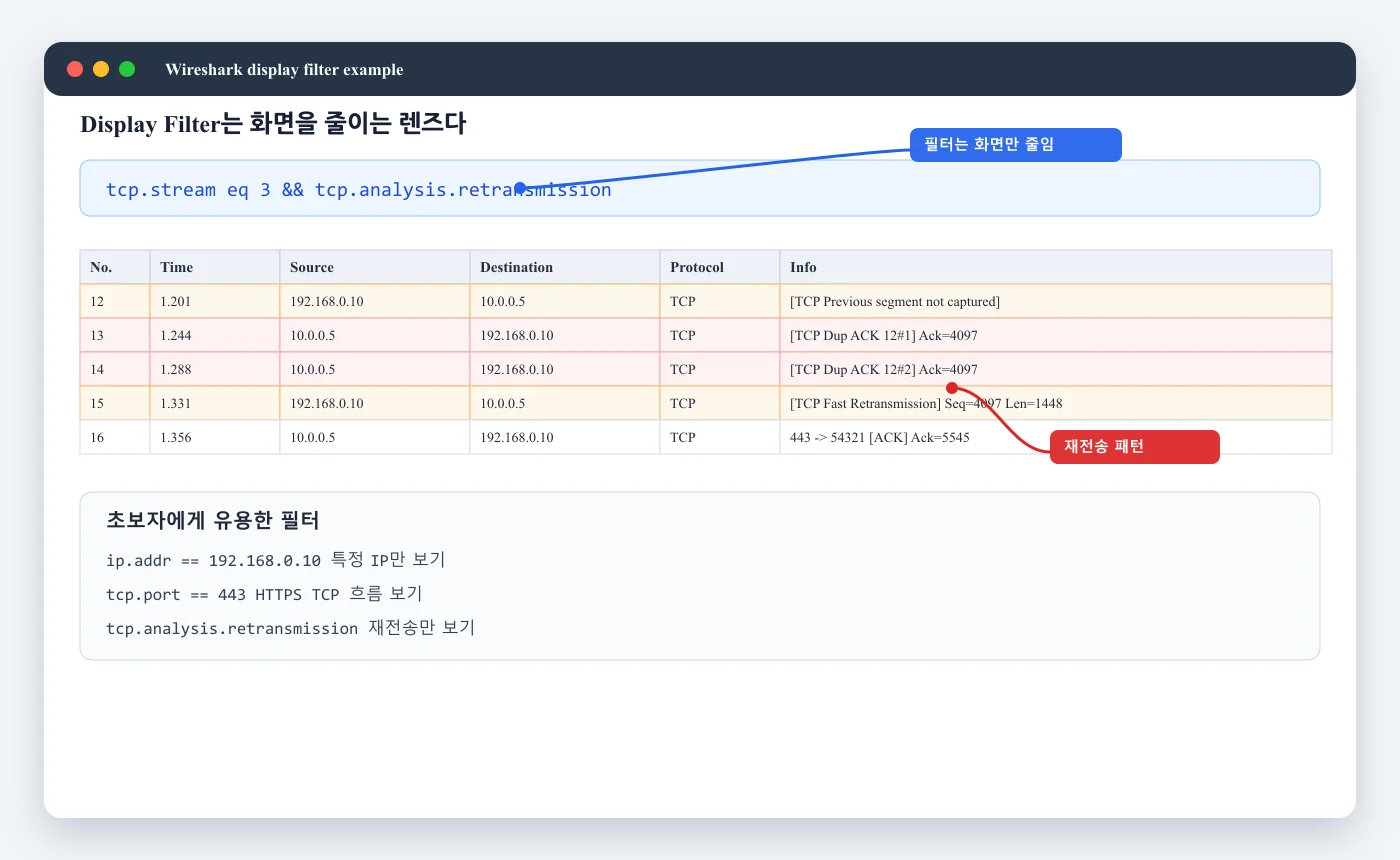Click destination 192.168.0.10 in packet 14 row
Viewport: 1400px width, 860px height.
[565, 369]
